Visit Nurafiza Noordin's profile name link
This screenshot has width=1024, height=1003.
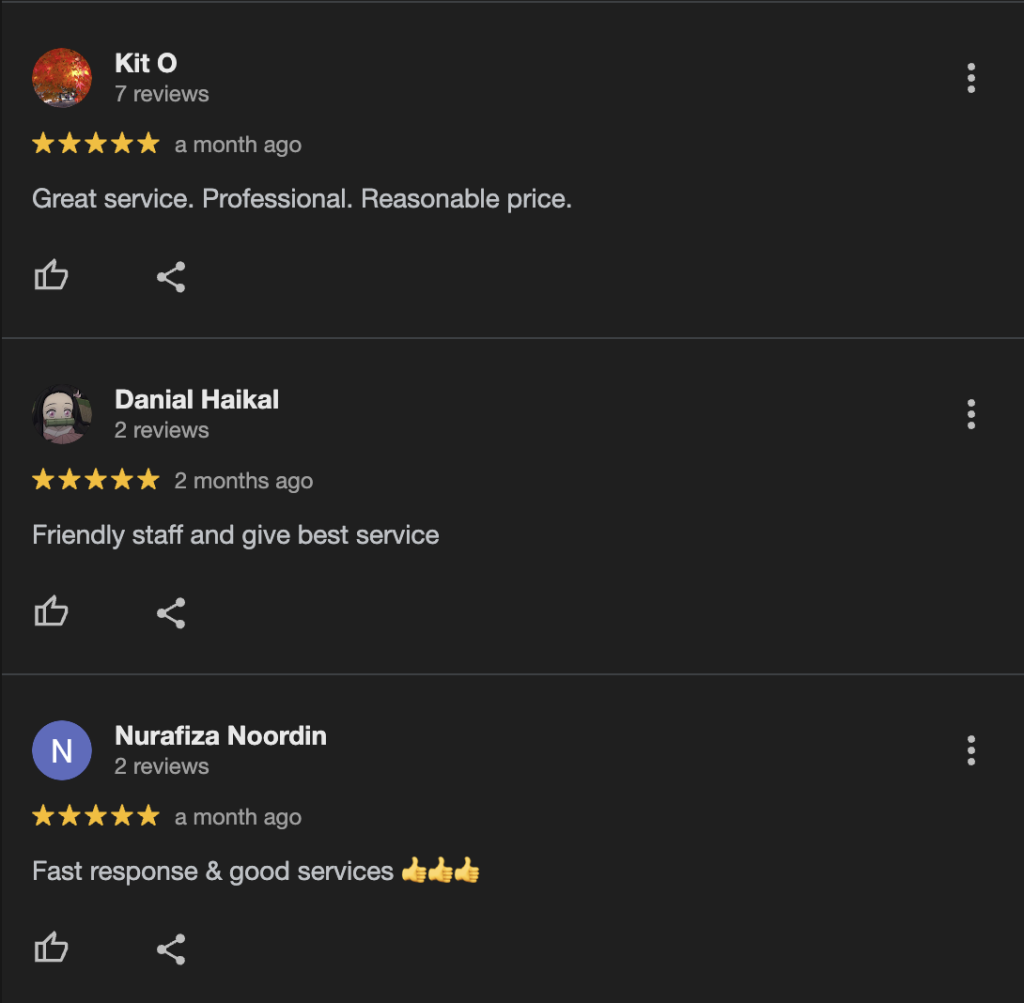(x=221, y=735)
